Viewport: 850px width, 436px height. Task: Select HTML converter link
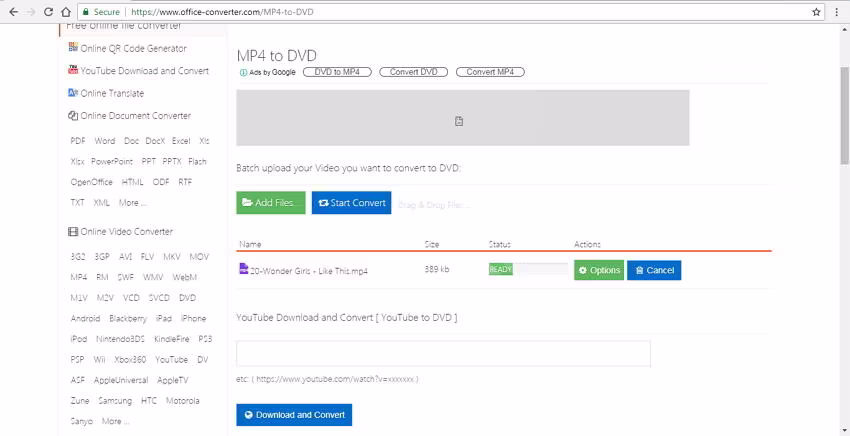(x=133, y=182)
